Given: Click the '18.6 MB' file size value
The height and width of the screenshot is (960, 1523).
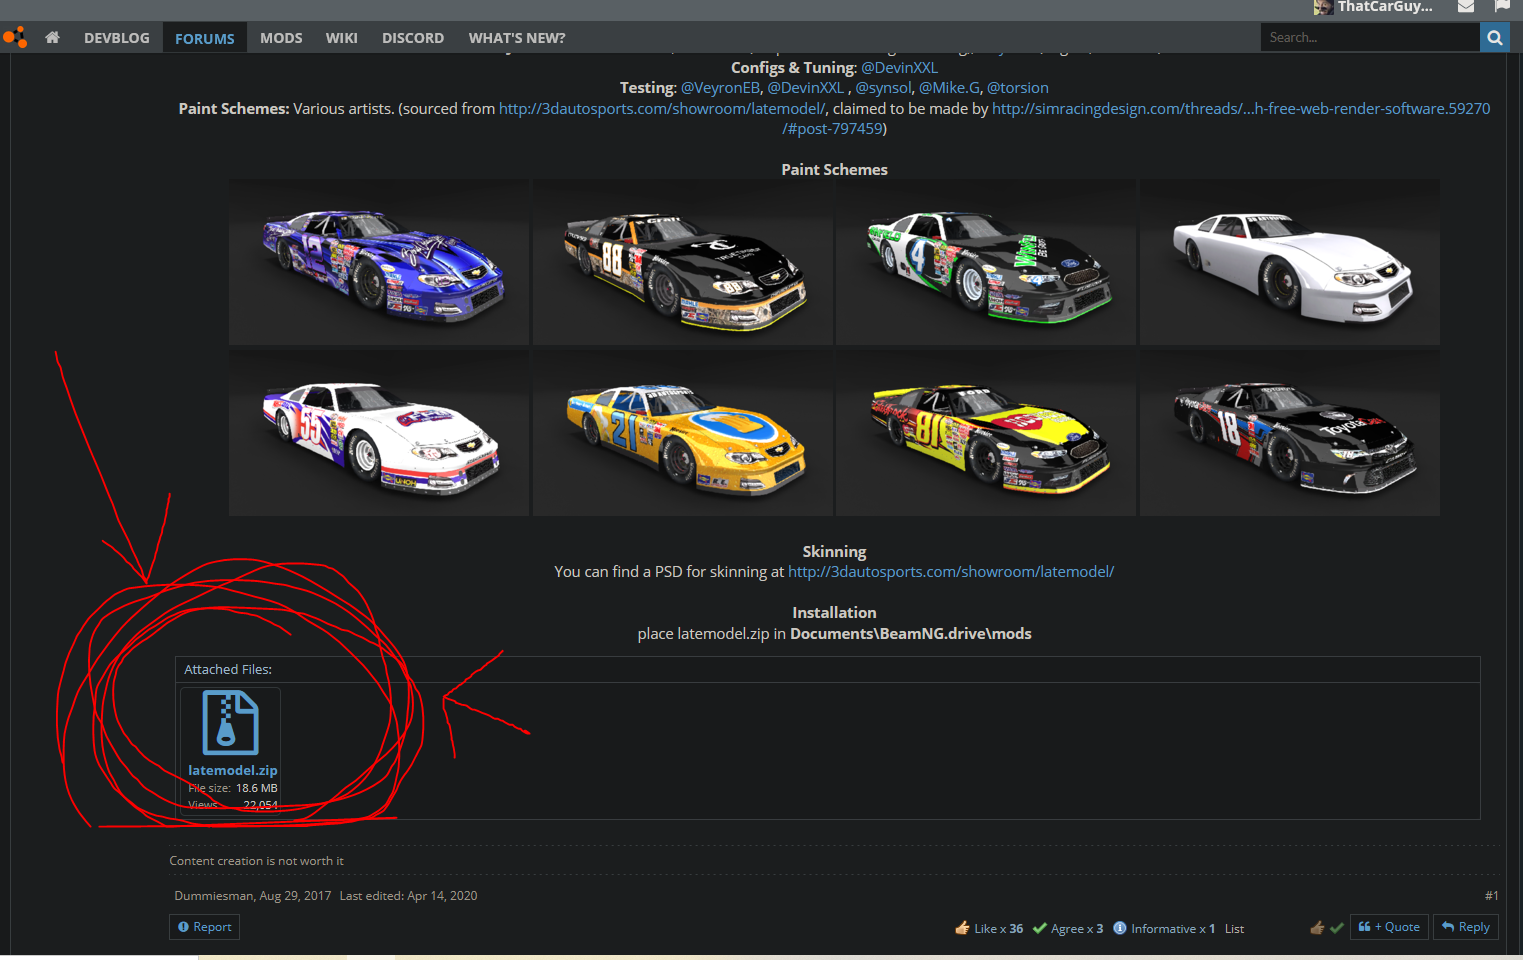Looking at the screenshot, I should coord(257,788).
